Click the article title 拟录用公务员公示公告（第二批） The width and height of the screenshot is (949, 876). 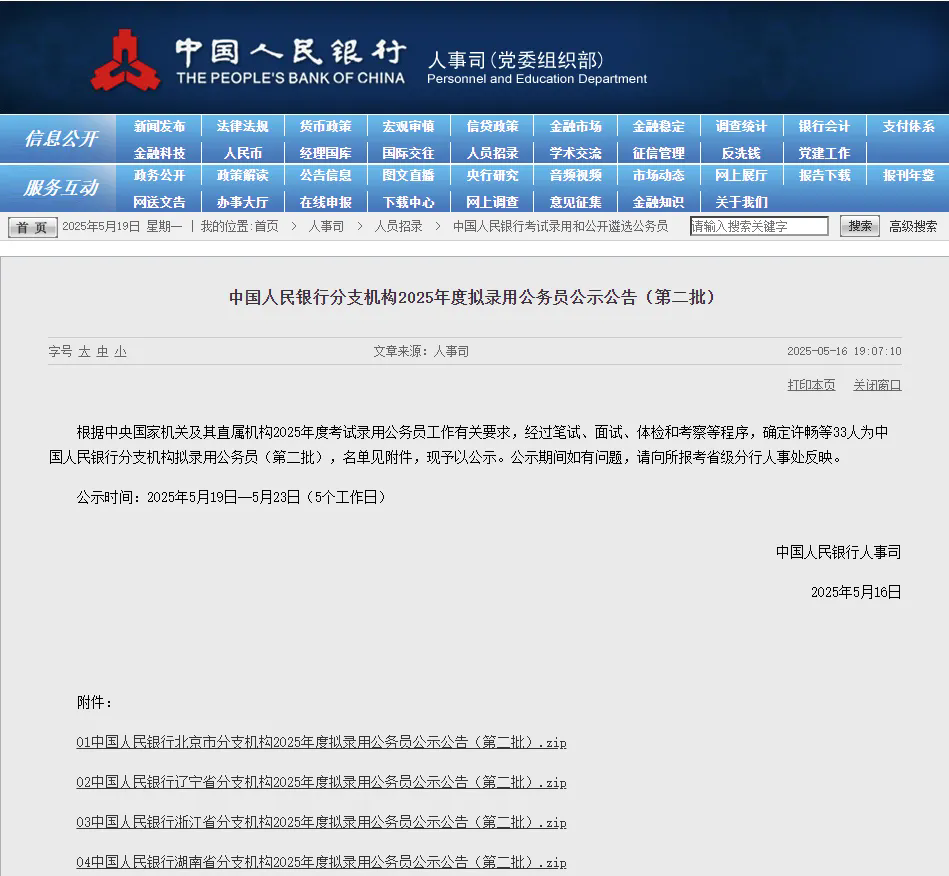point(472,297)
